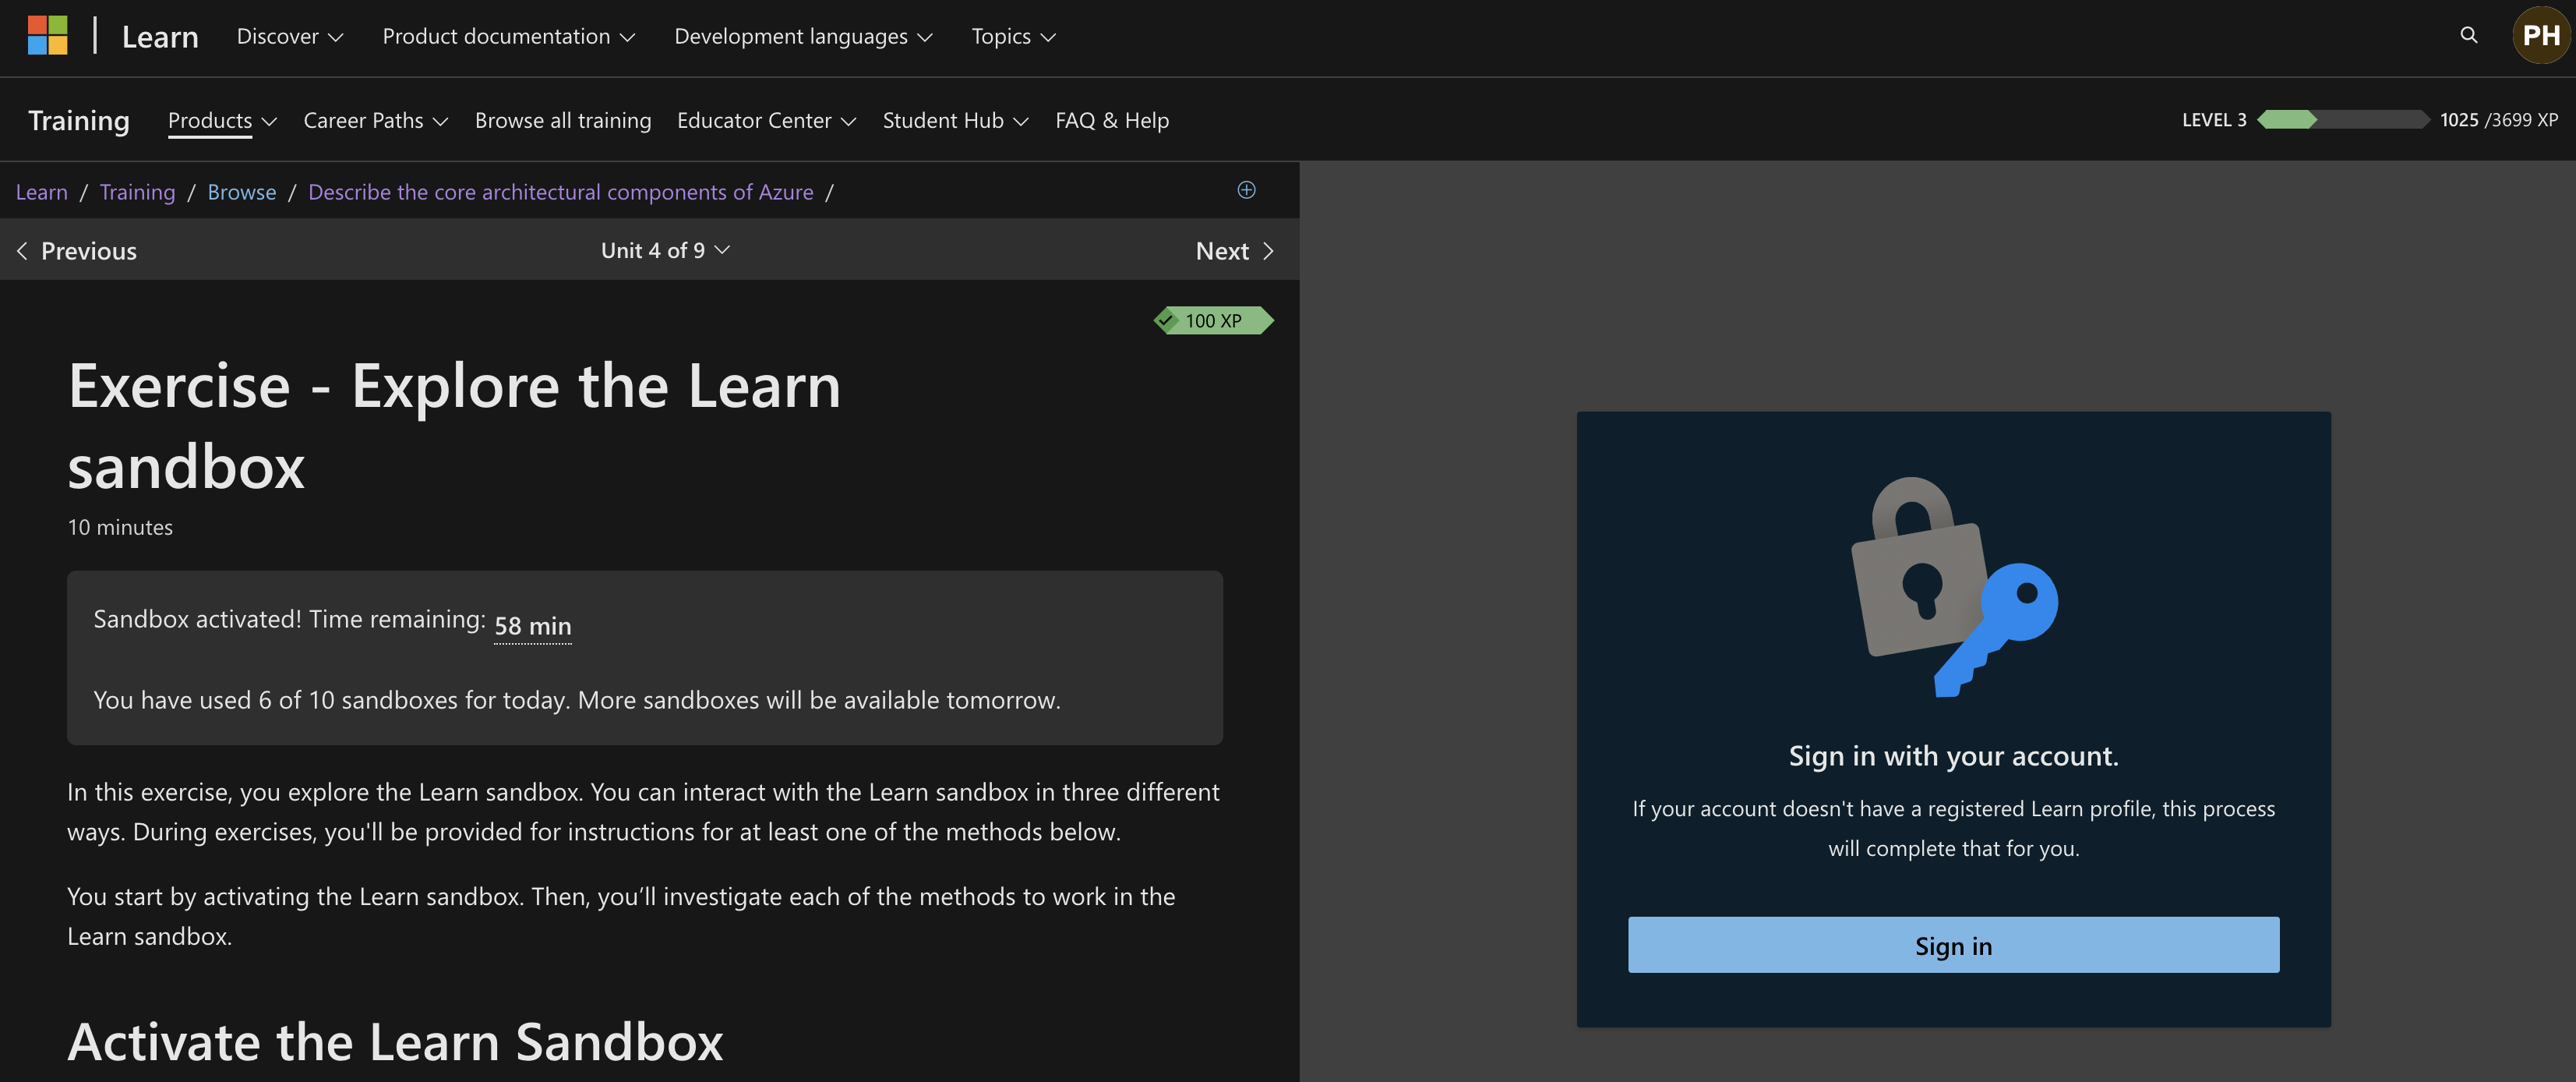Go to the Learn home title
This screenshot has height=1082, width=2576.
click(x=160, y=37)
